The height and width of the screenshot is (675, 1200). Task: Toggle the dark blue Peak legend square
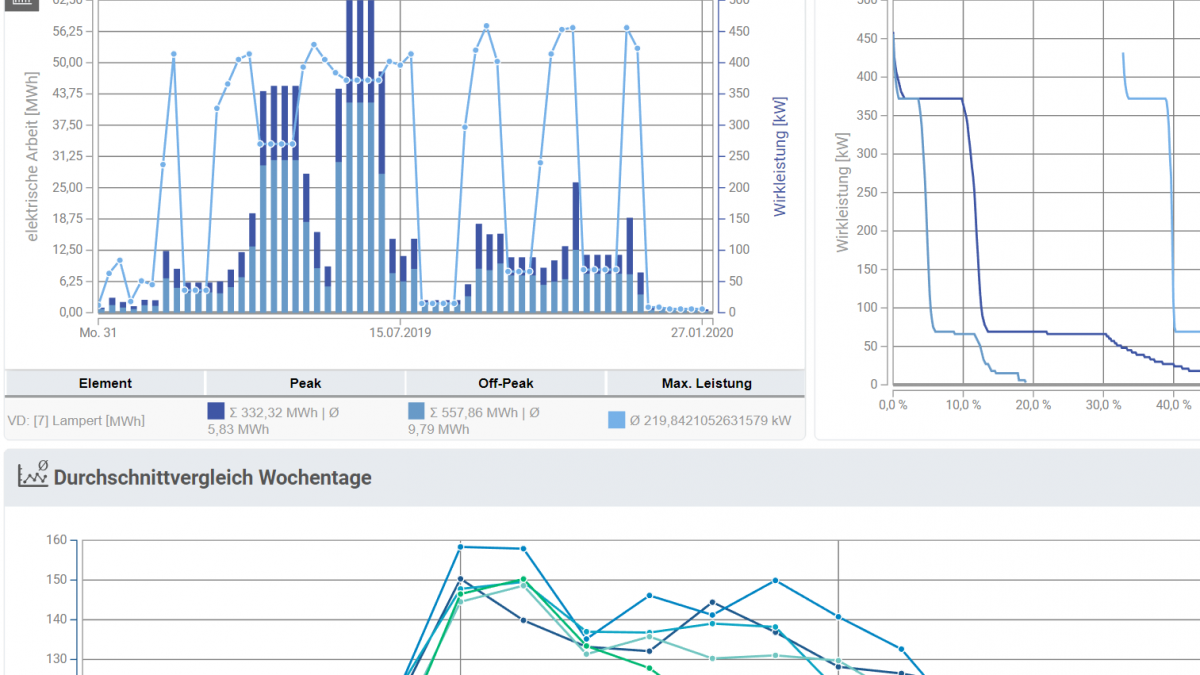coord(216,410)
